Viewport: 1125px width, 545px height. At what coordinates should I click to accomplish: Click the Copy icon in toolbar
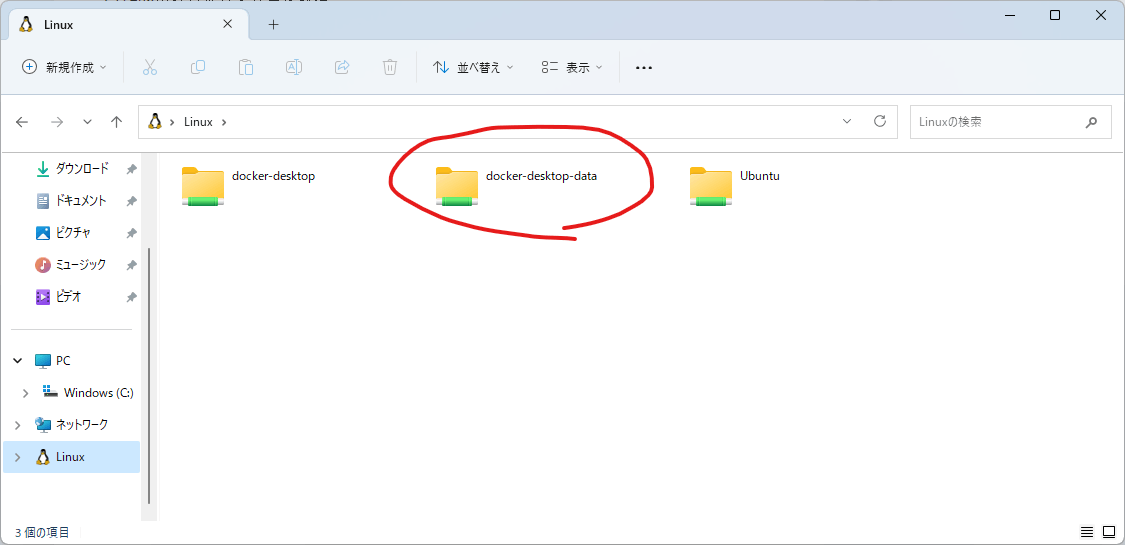198,67
